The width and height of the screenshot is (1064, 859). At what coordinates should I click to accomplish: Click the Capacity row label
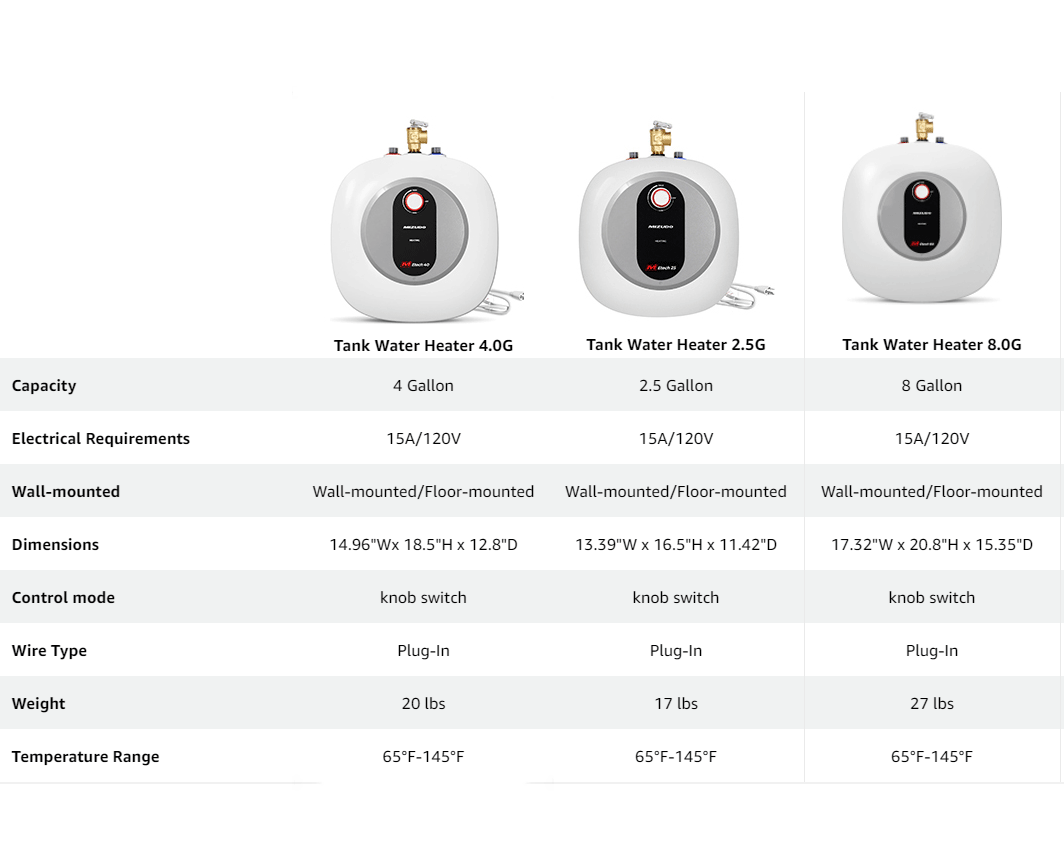(x=44, y=385)
